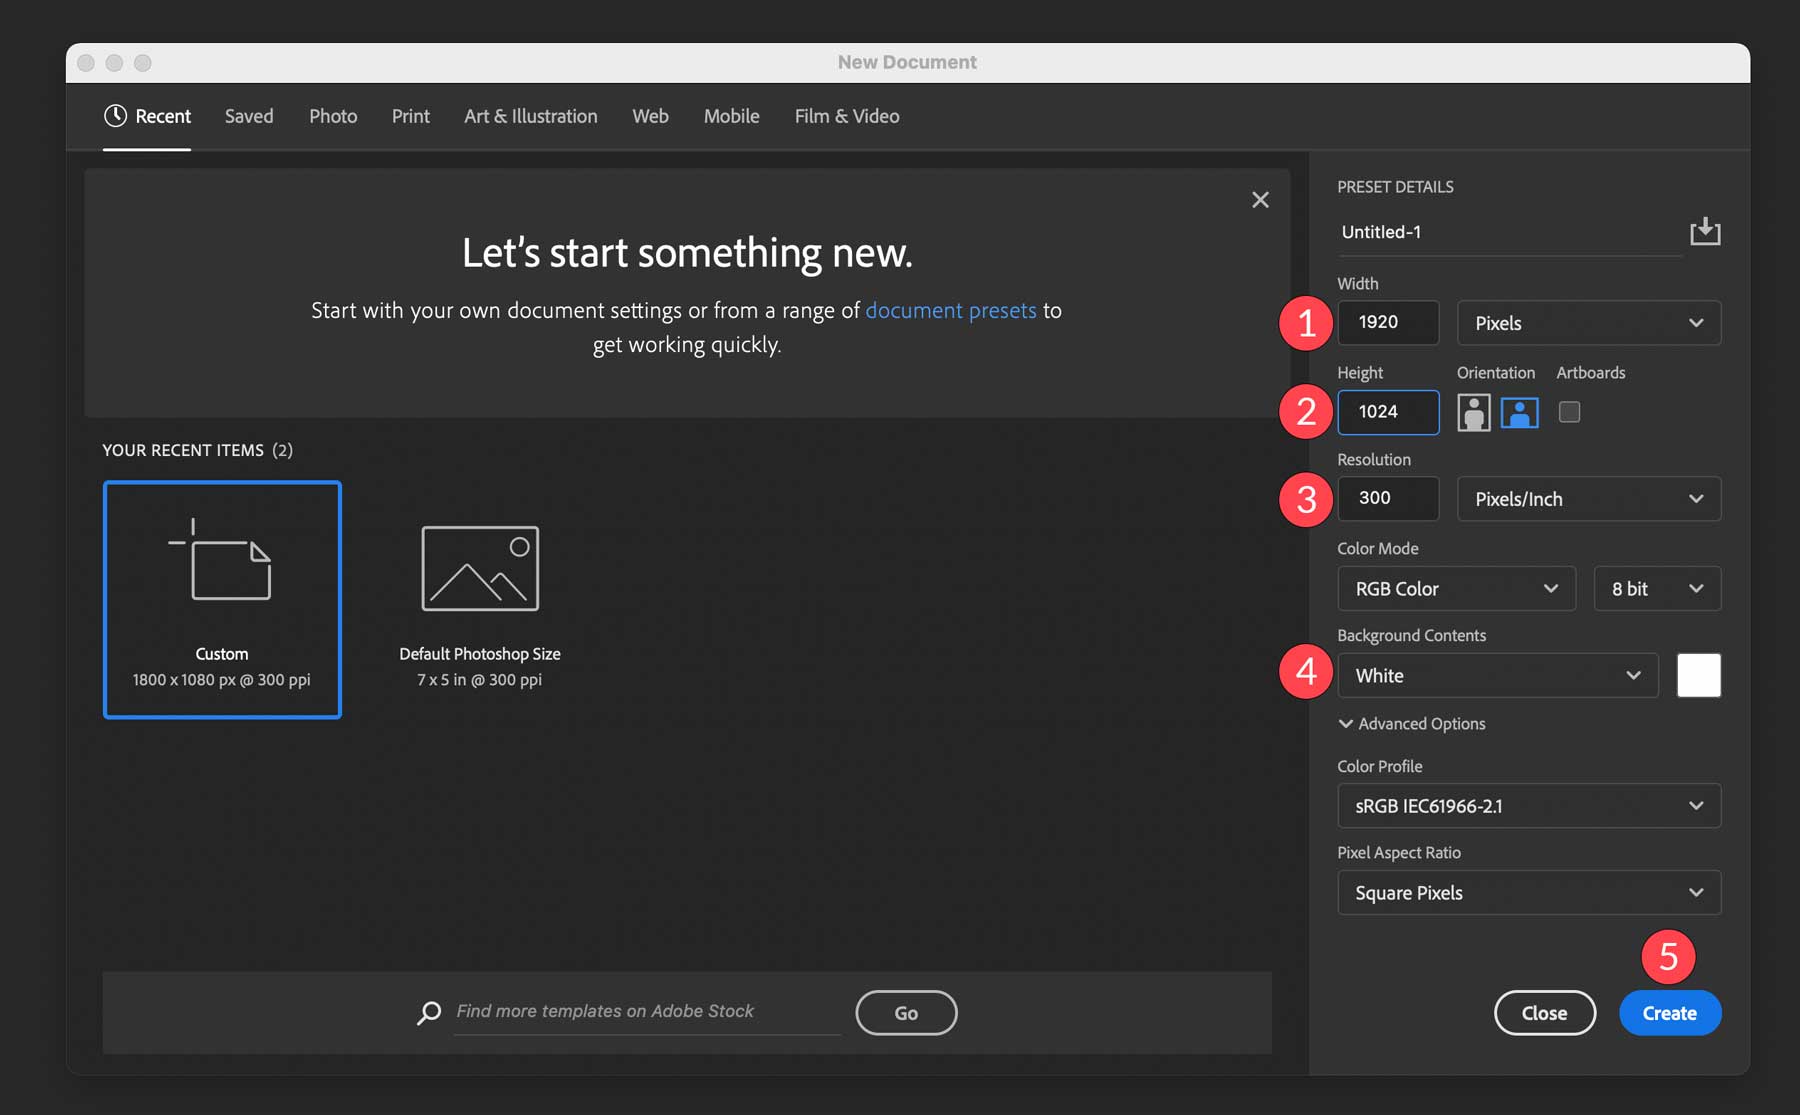Open the Width units Pixels dropdown
The width and height of the screenshot is (1800, 1115).
point(1588,322)
